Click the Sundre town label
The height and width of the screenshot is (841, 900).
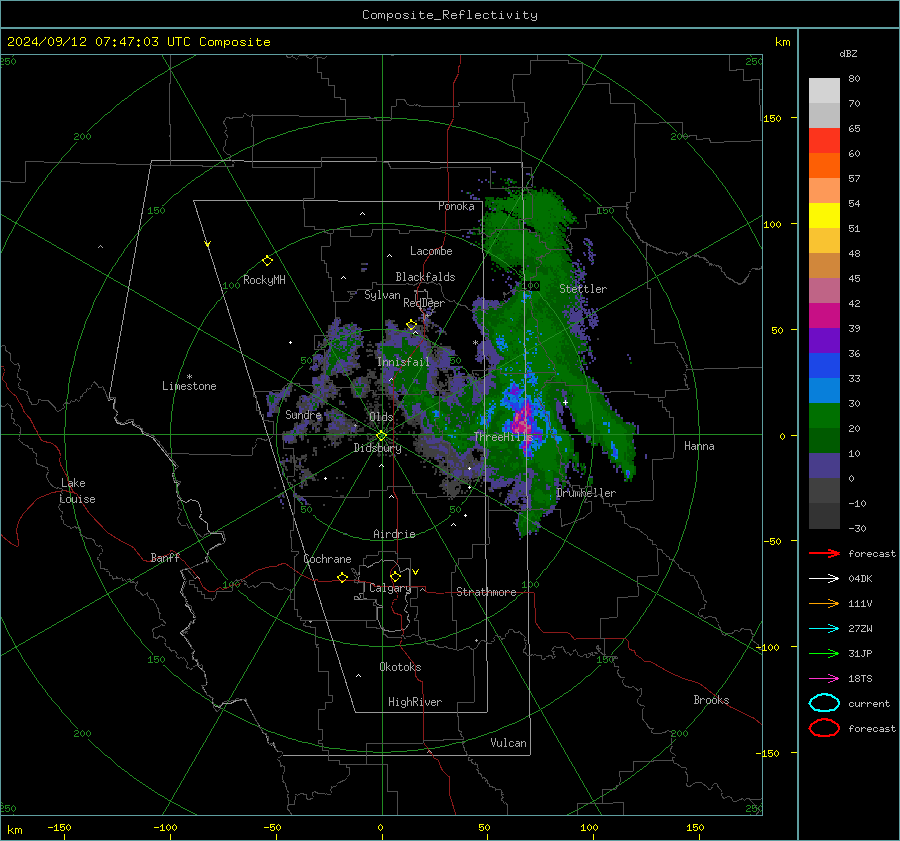point(303,415)
